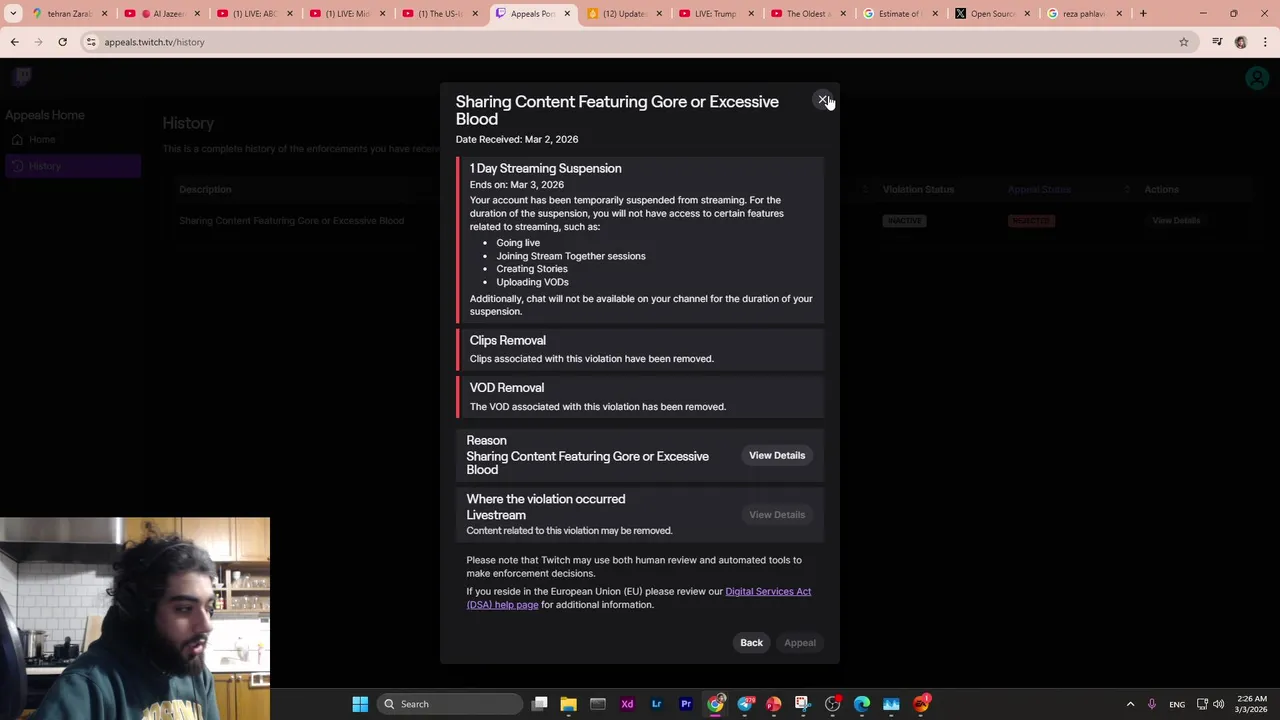
Task: Switch to The US-Is tab
Action: 438,13
